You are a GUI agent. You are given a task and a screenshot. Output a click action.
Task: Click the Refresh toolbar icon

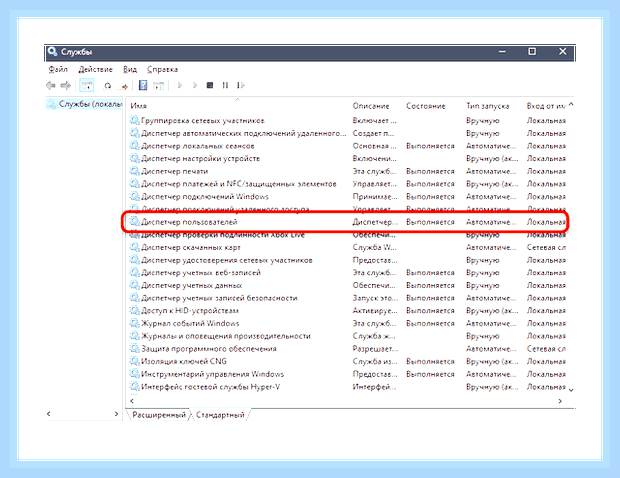(108, 85)
